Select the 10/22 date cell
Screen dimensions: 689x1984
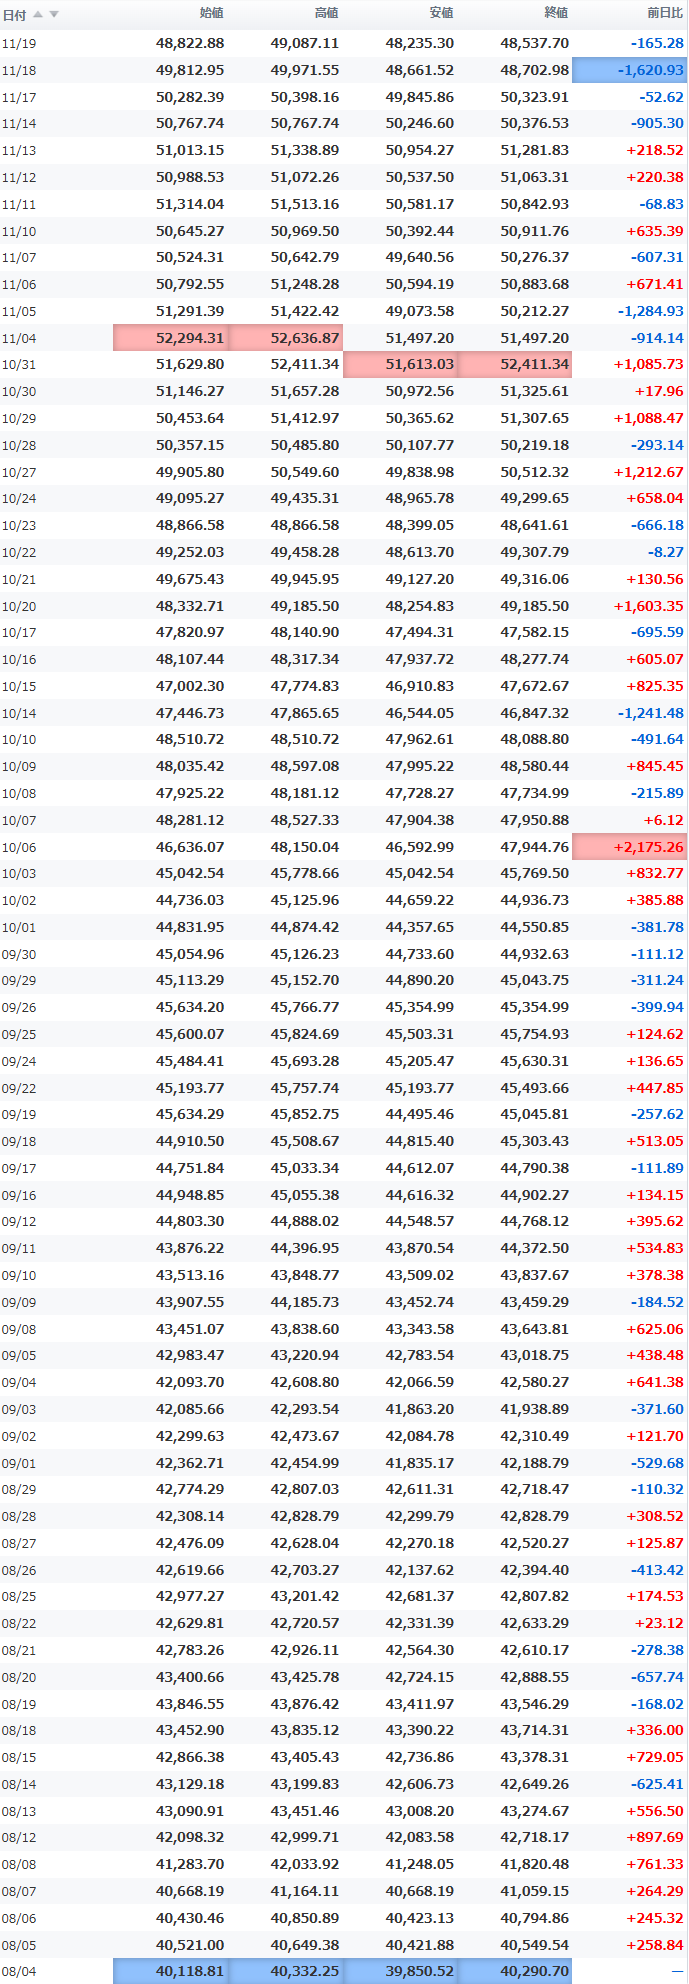[x=19, y=552]
